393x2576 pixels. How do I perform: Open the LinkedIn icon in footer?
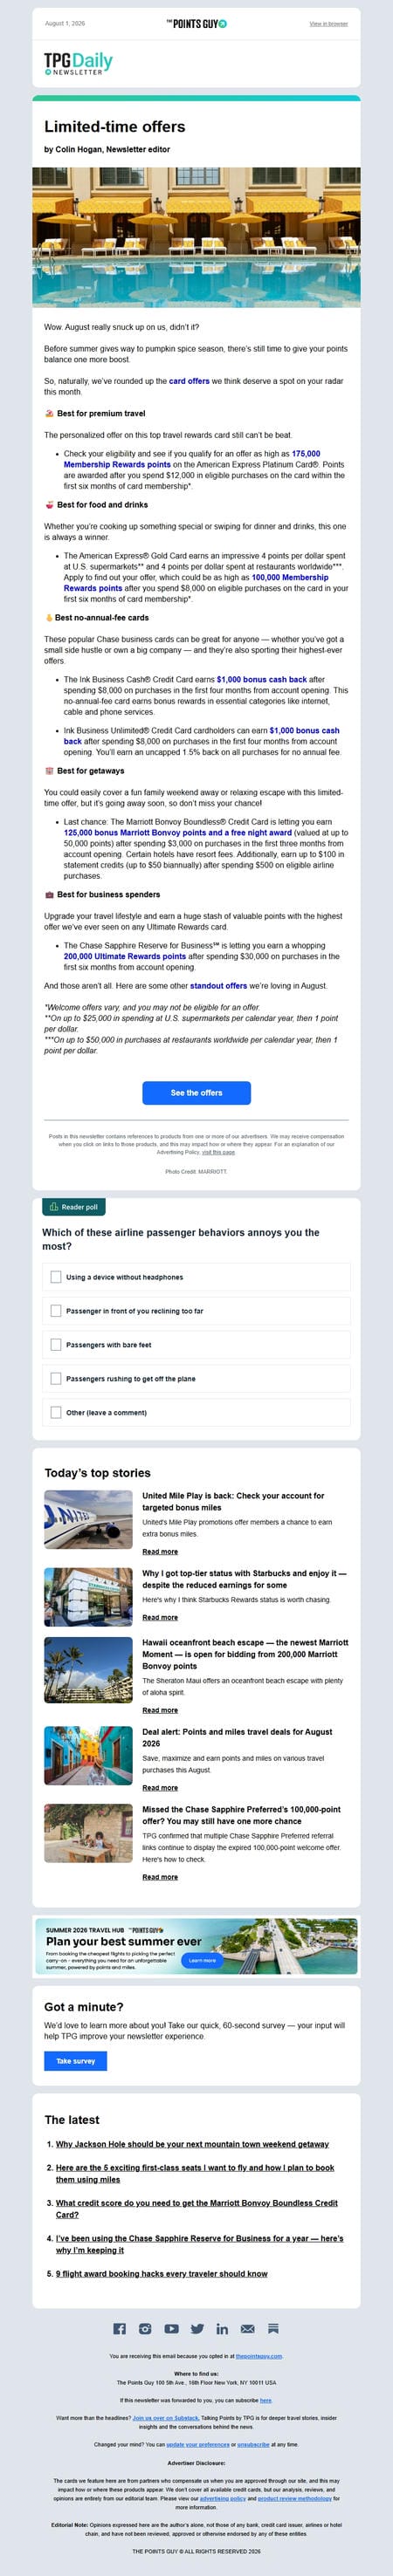tap(222, 2328)
